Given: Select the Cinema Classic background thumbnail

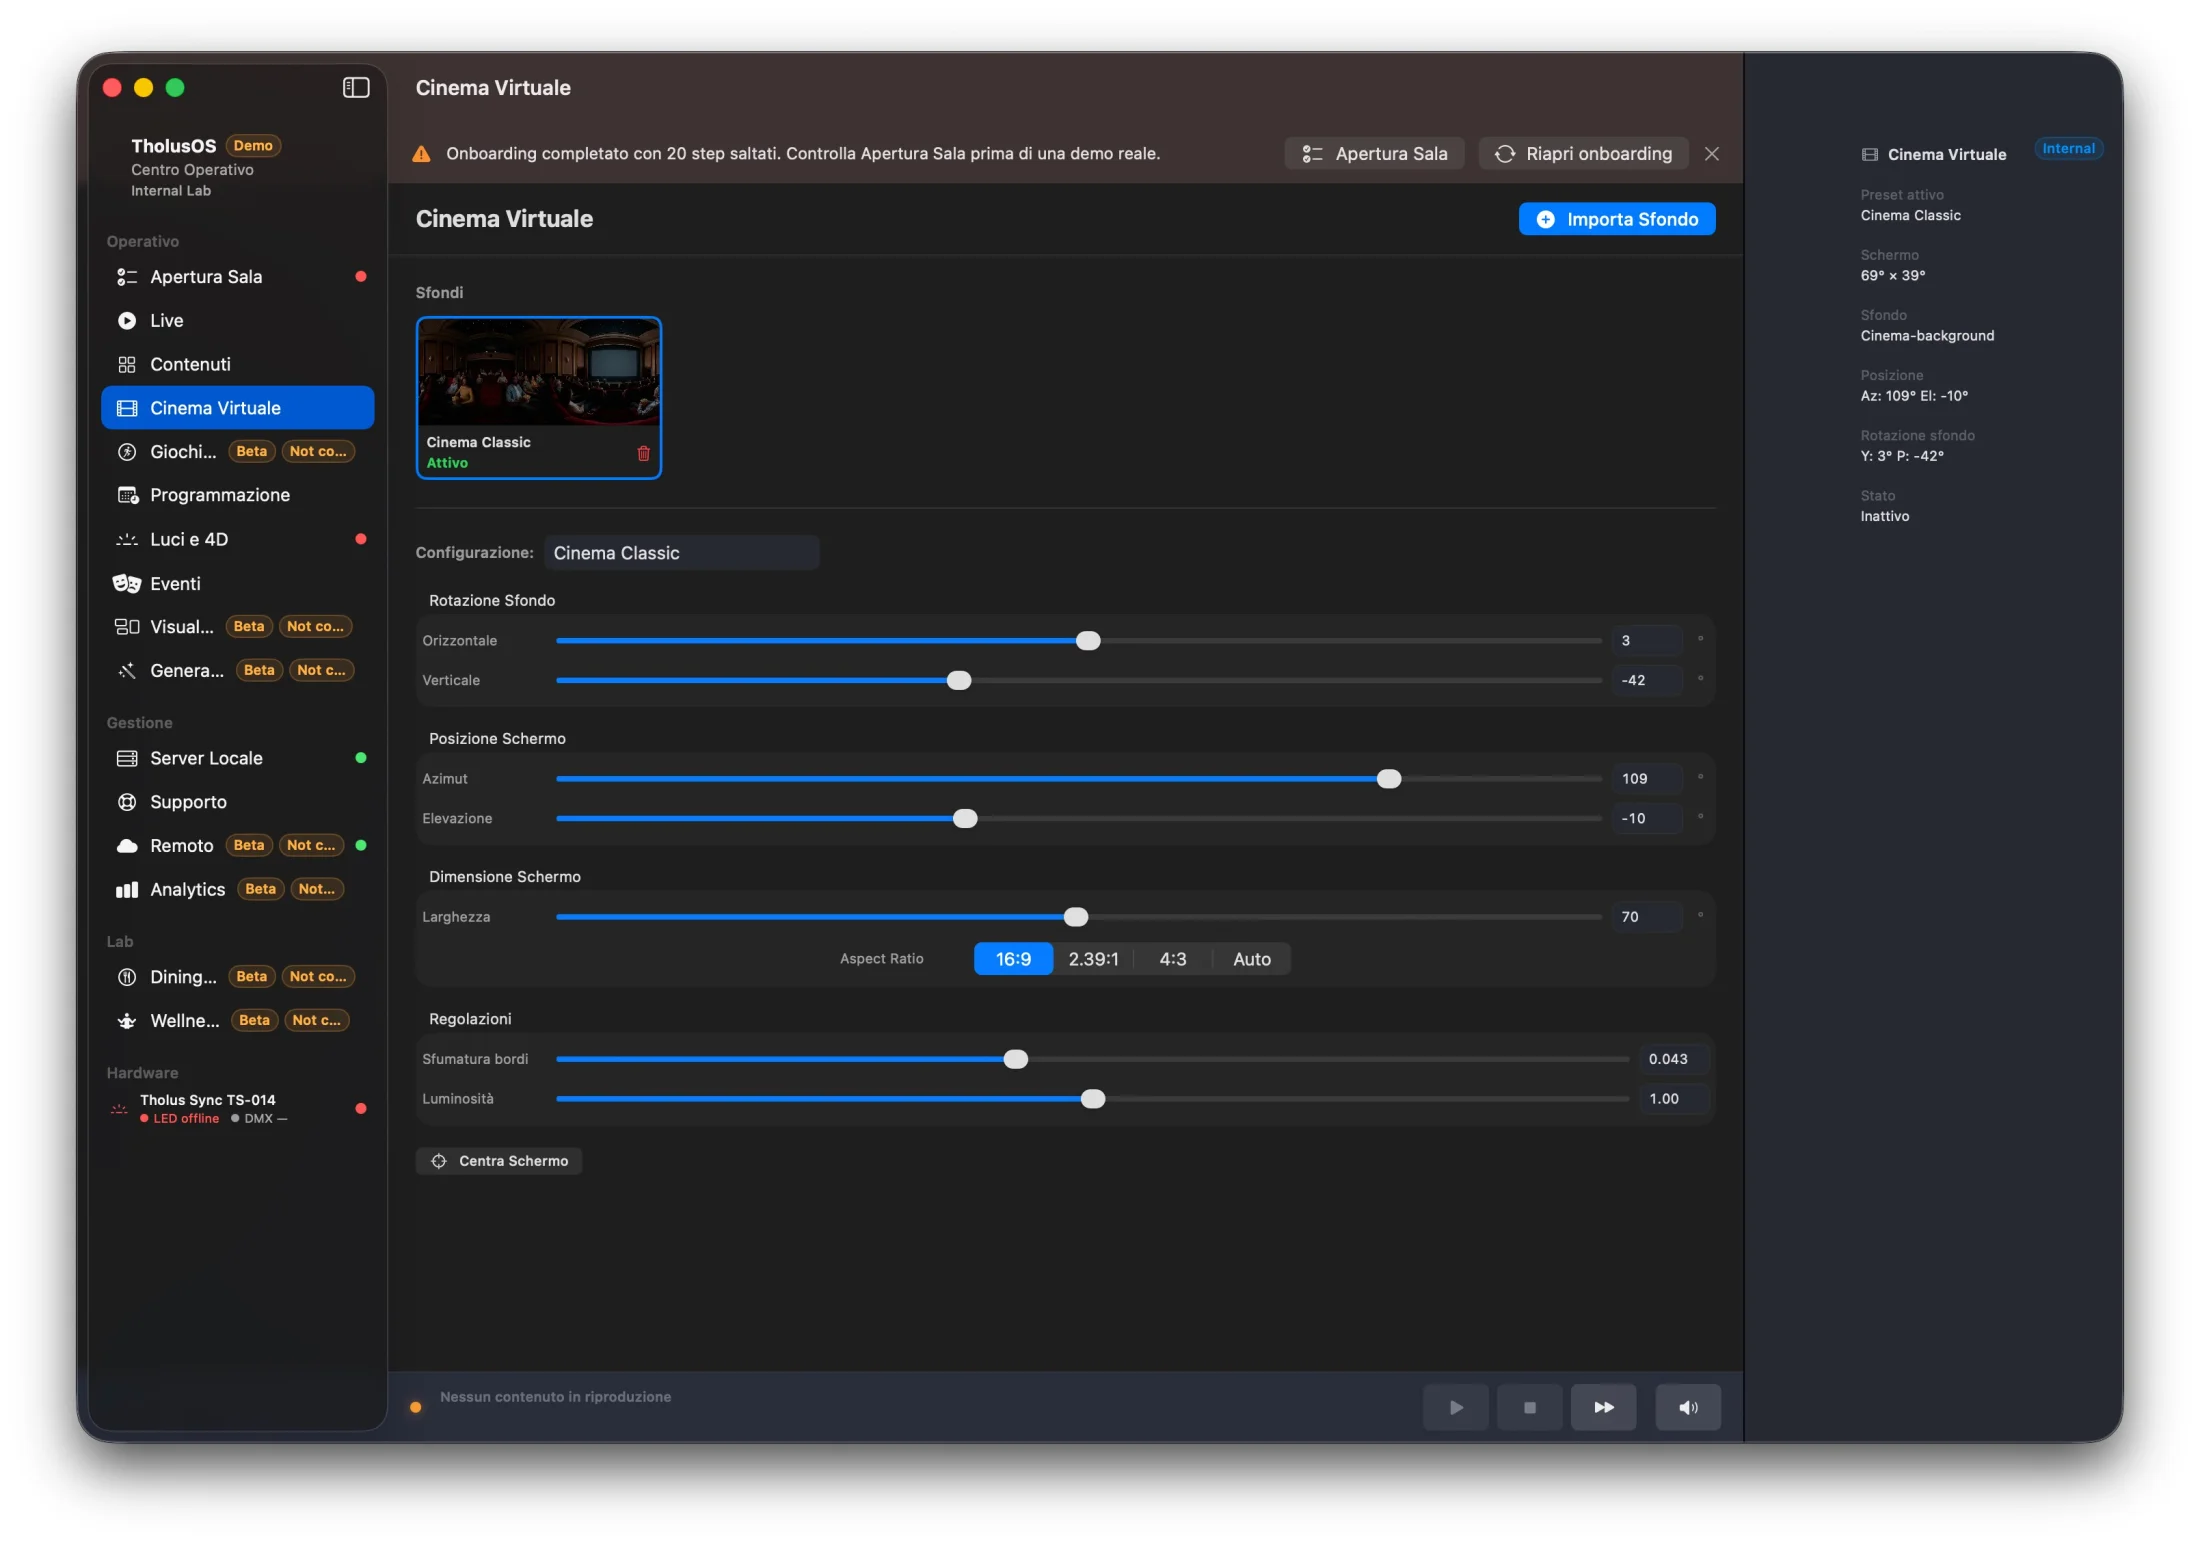Looking at the screenshot, I should coord(539,398).
